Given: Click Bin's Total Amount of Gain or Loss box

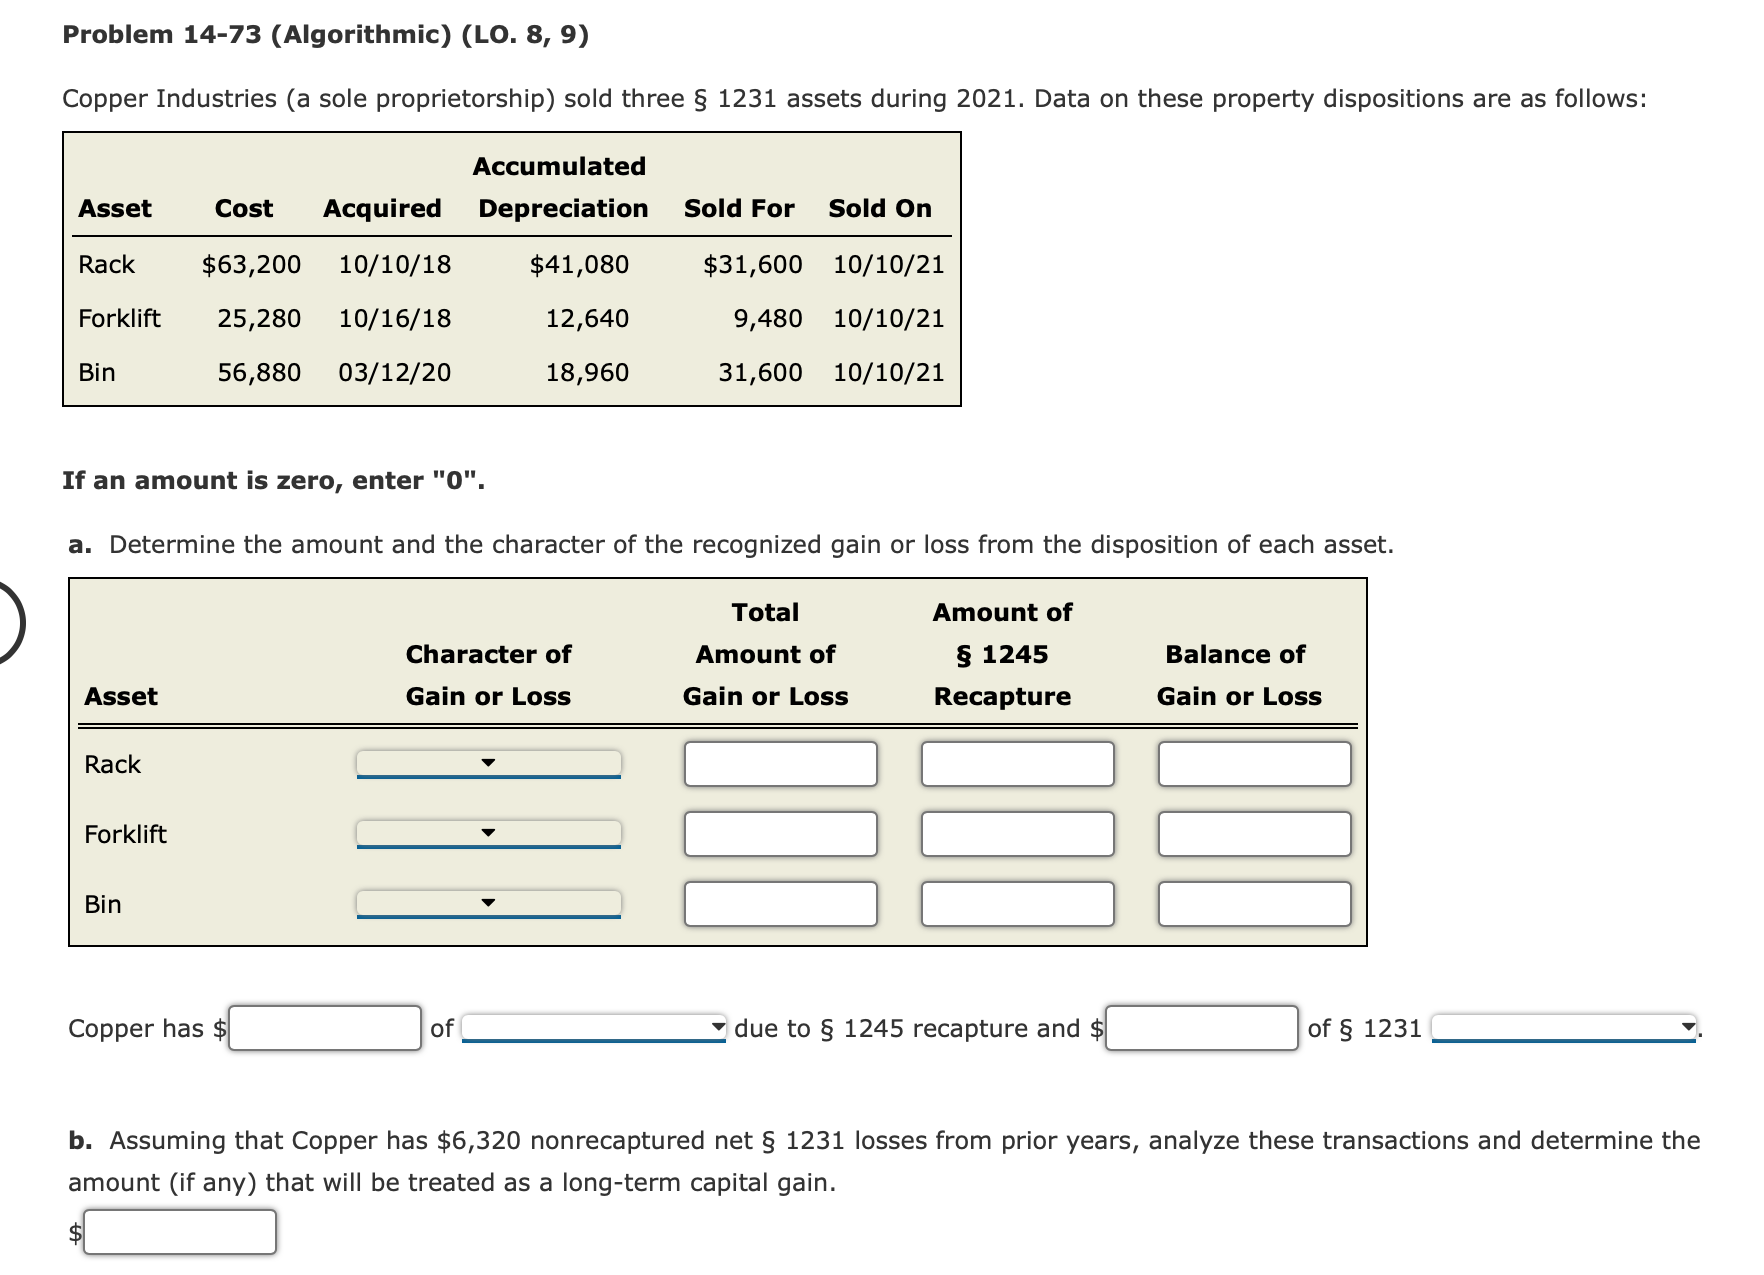Looking at the screenshot, I should pos(780,902).
